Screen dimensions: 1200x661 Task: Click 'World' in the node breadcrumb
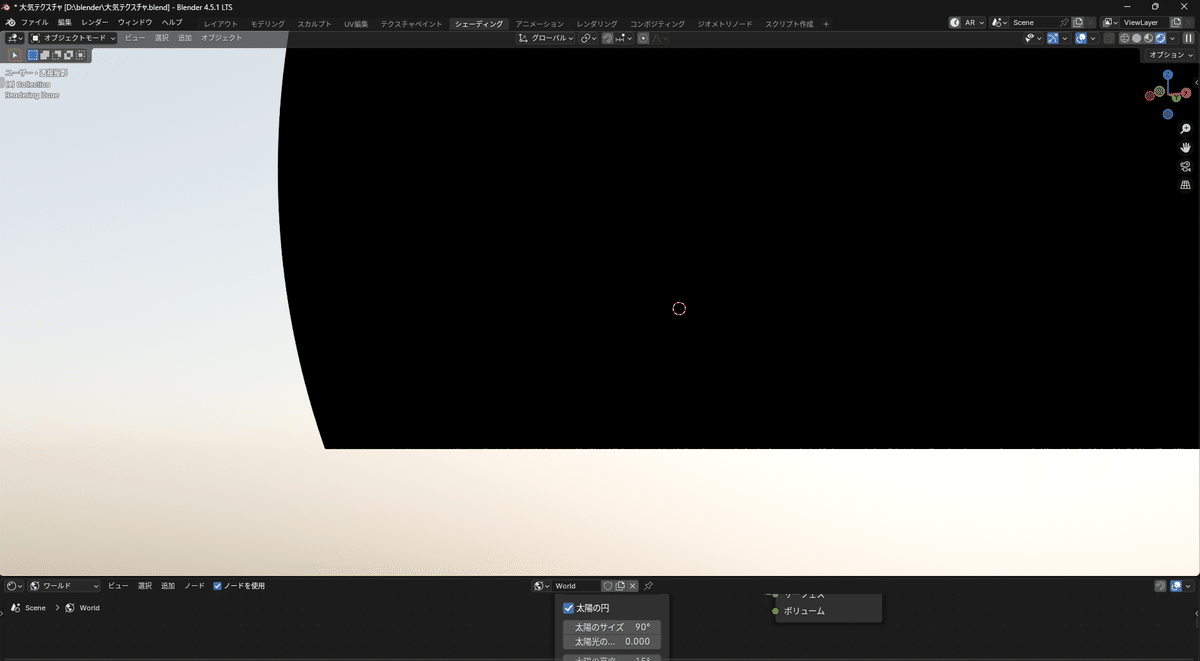[x=90, y=608]
